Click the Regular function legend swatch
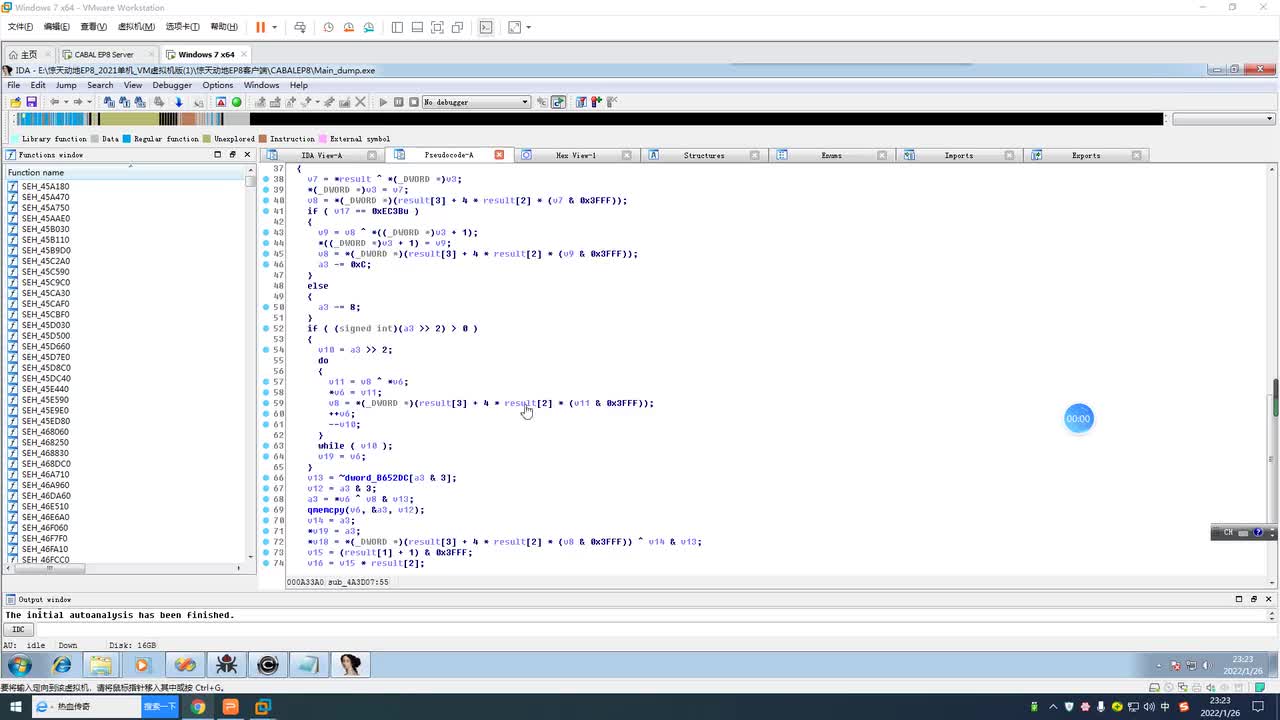The height and width of the screenshot is (720, 1280). pyautogui.click(x=127, y=139)
